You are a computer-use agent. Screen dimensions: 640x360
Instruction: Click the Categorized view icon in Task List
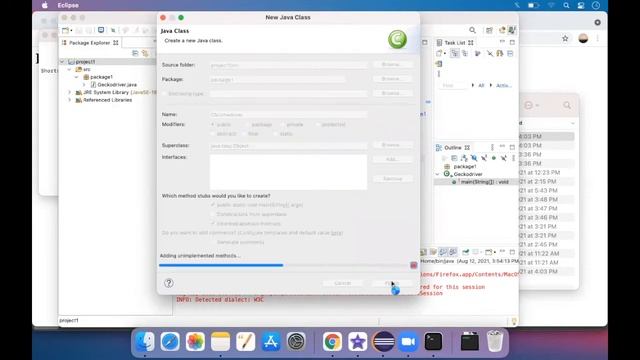(x=454, y=53)
